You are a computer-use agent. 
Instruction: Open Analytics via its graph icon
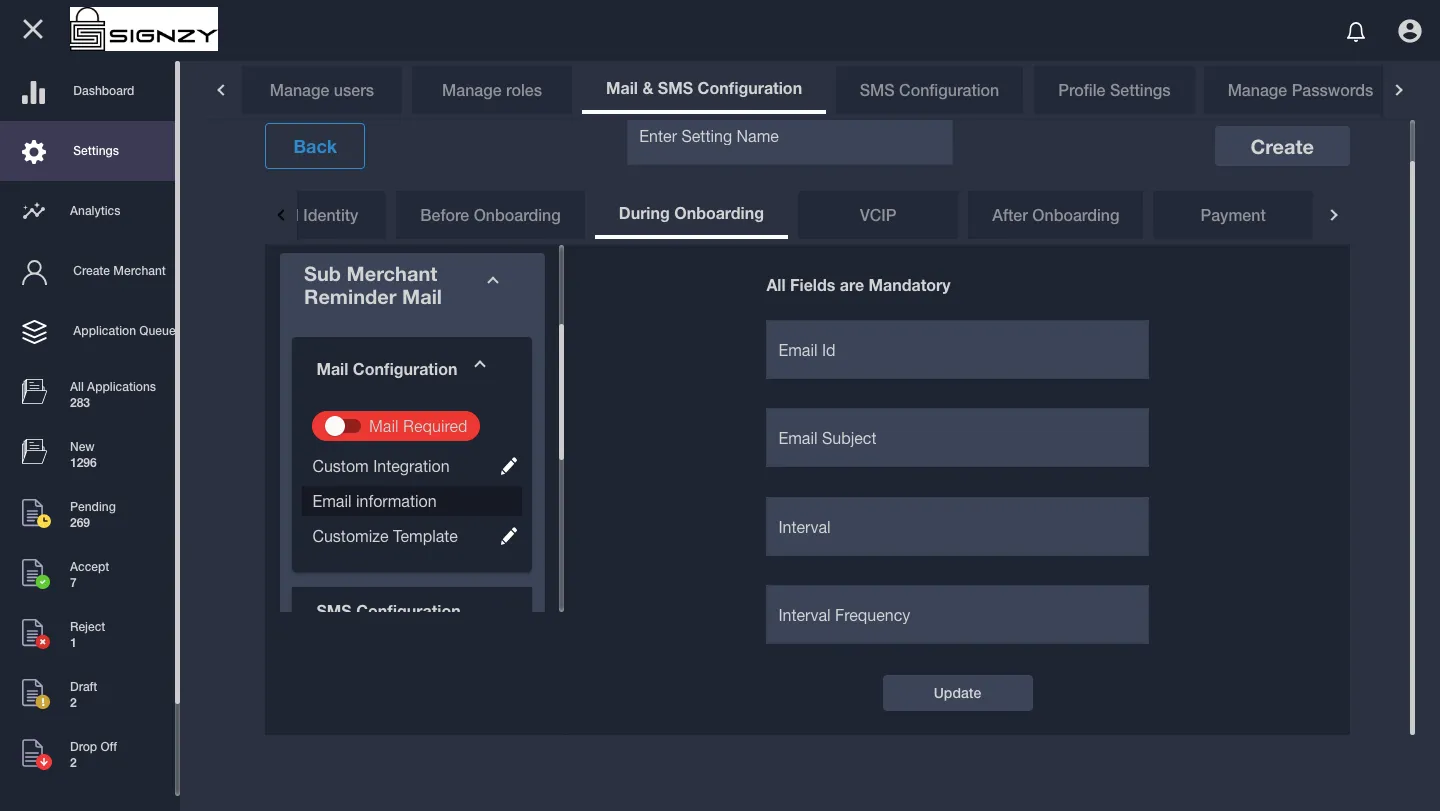(34, 211)
